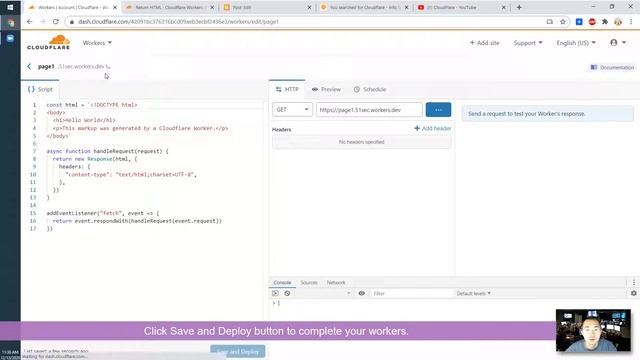Expand the Workers dropdown
640x360 pixels.
click(97, 42)
